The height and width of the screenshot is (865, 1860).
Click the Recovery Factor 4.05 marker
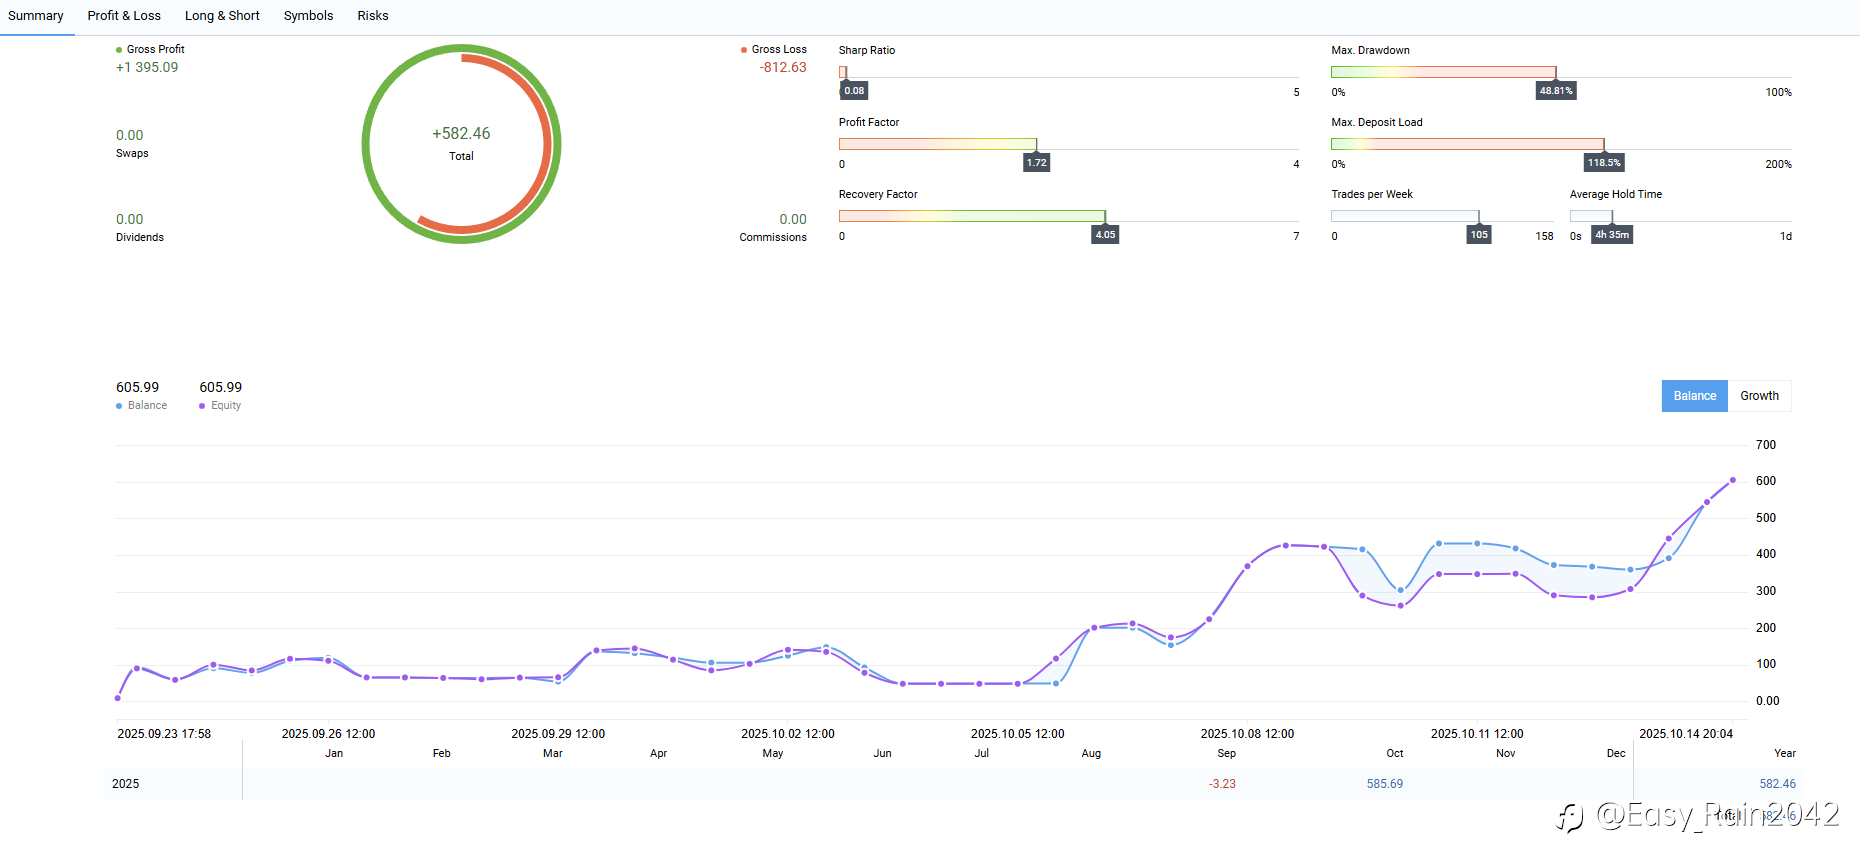click(x=1105, y=235)
